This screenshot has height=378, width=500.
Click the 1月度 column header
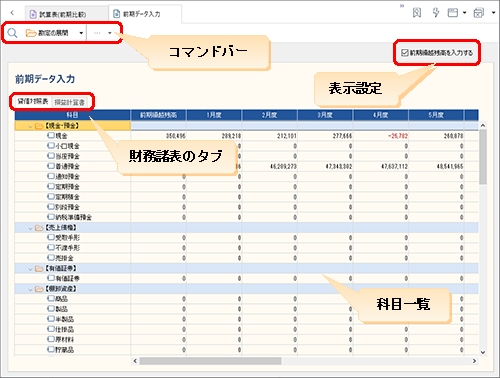pyautogui.click(x=214, y=115)
